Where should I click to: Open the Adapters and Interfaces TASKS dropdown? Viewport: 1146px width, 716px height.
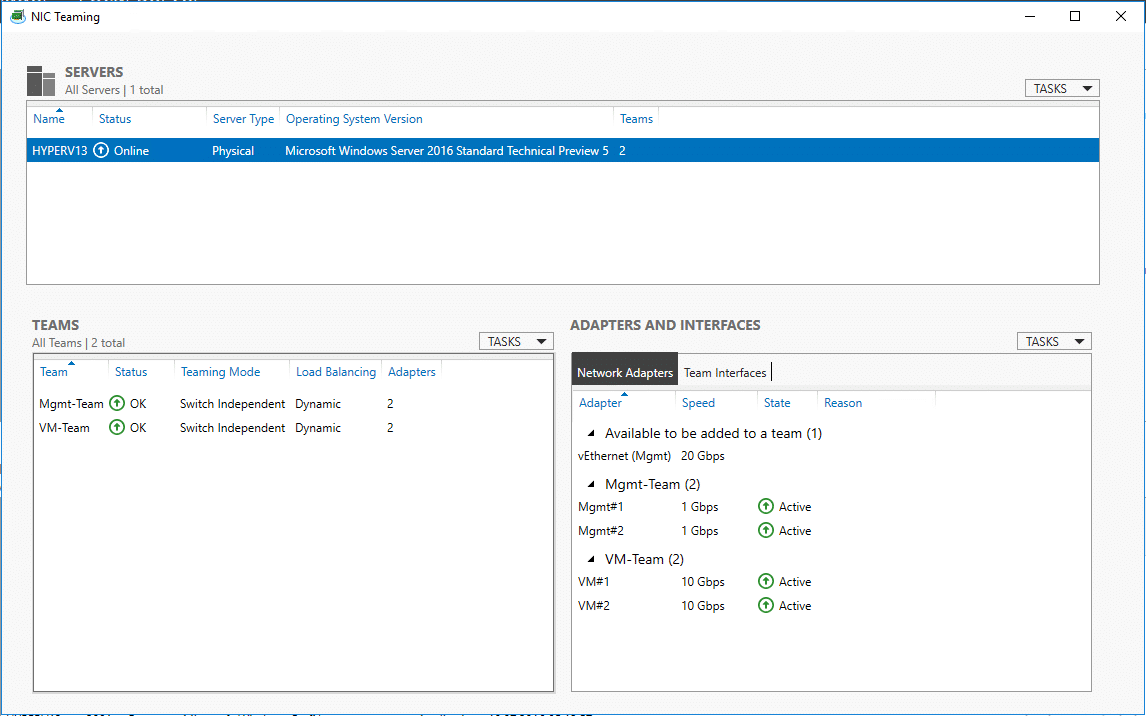click(1054, 341)
